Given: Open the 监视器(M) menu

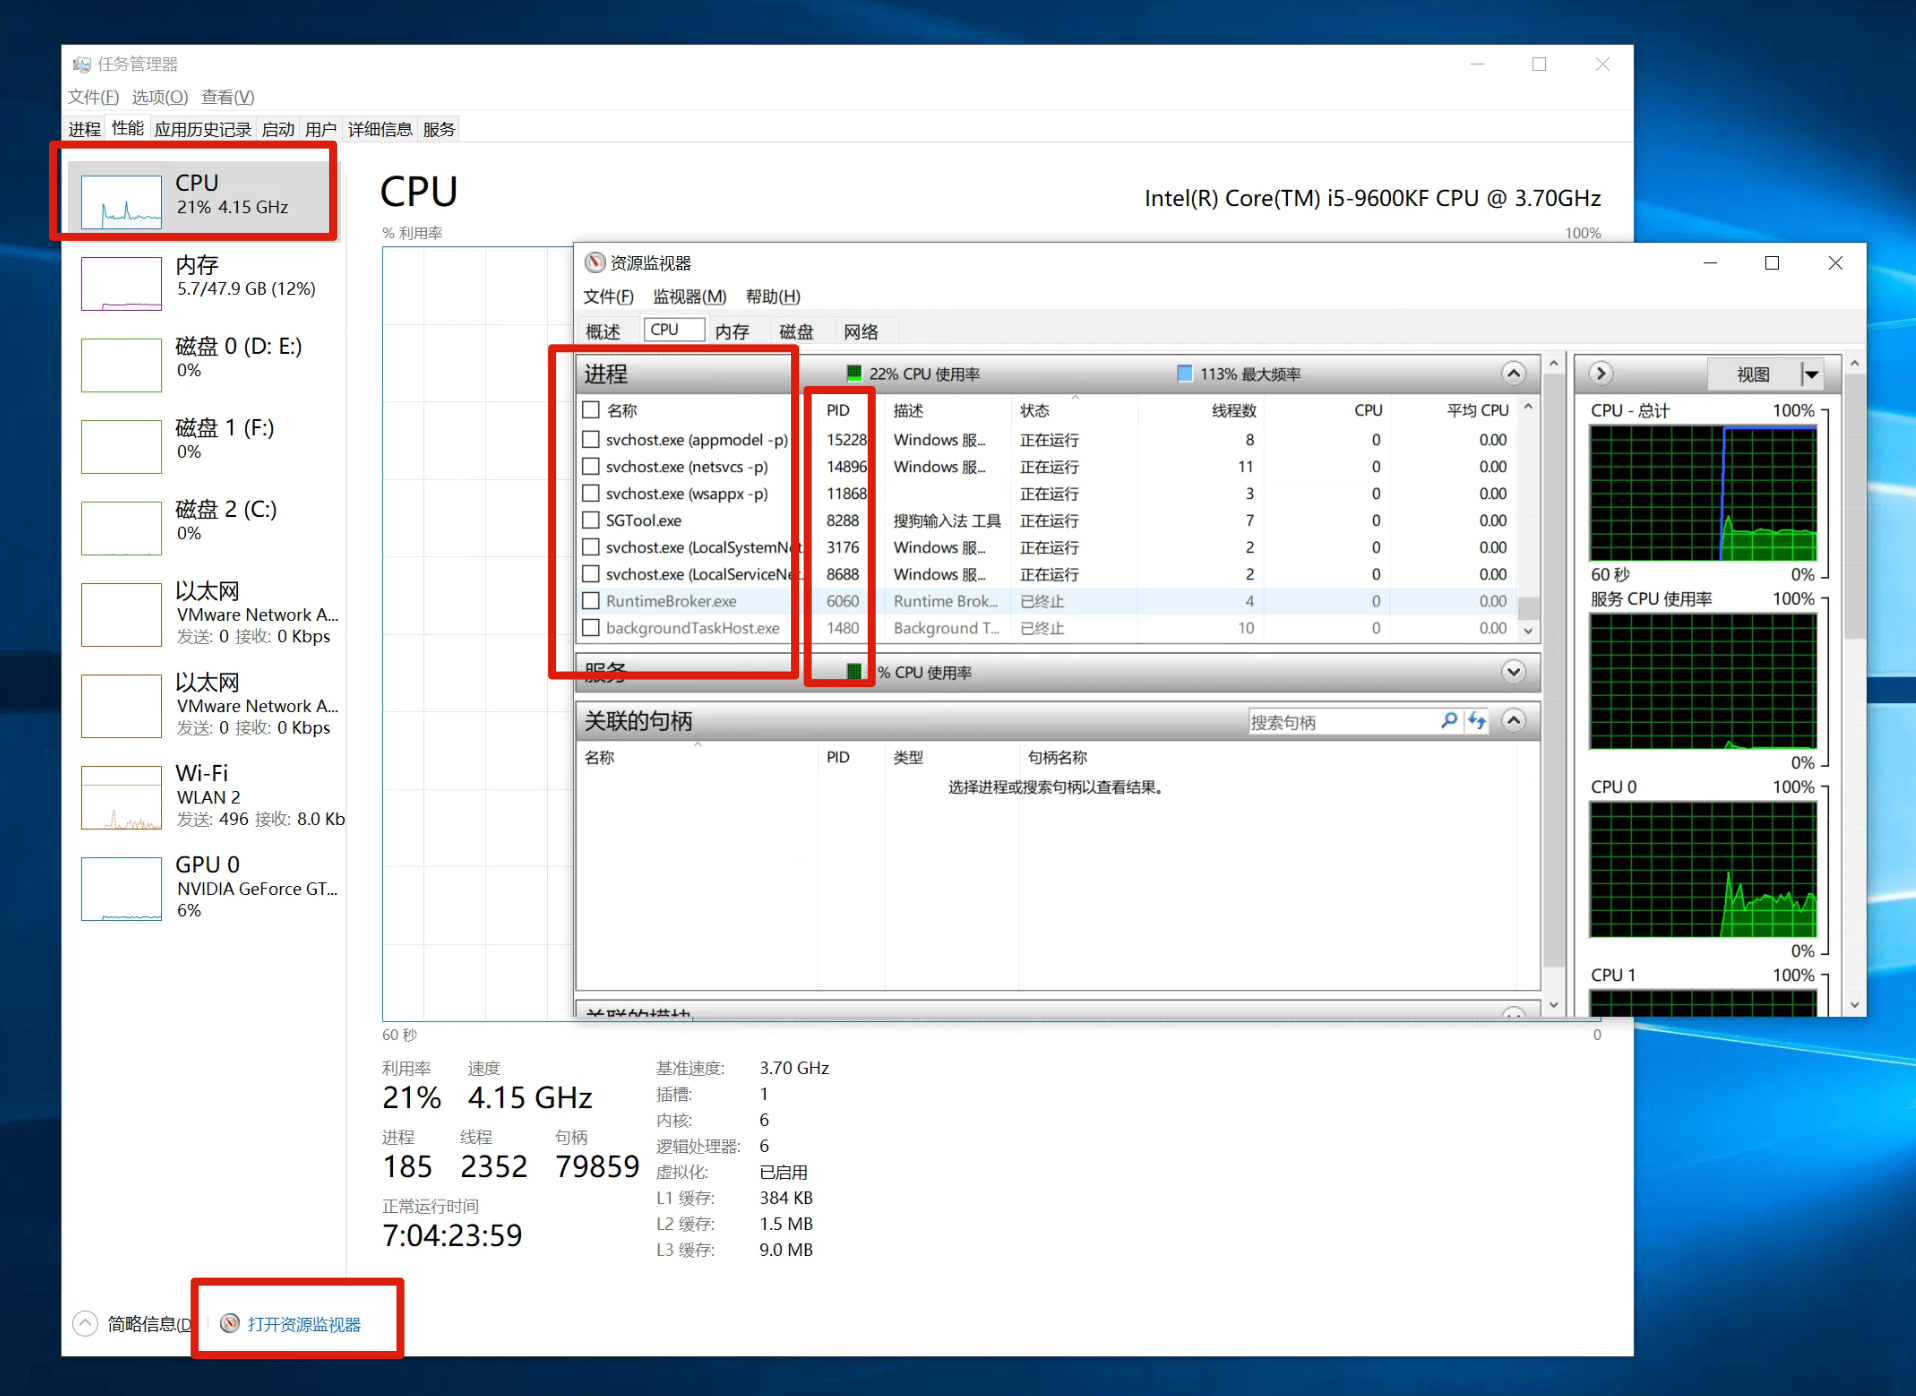Looking at the screenshot, I should 689,297.
